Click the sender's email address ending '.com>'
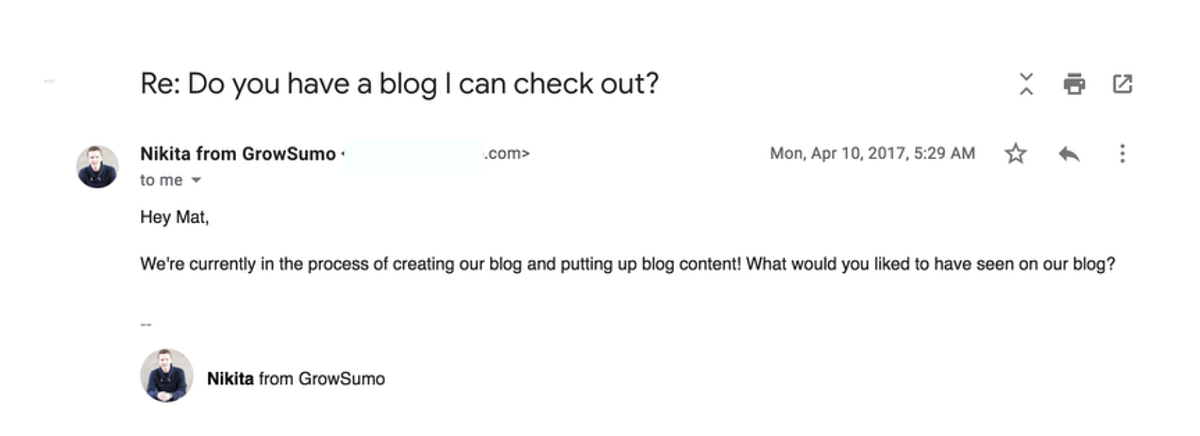 (507, 154)
